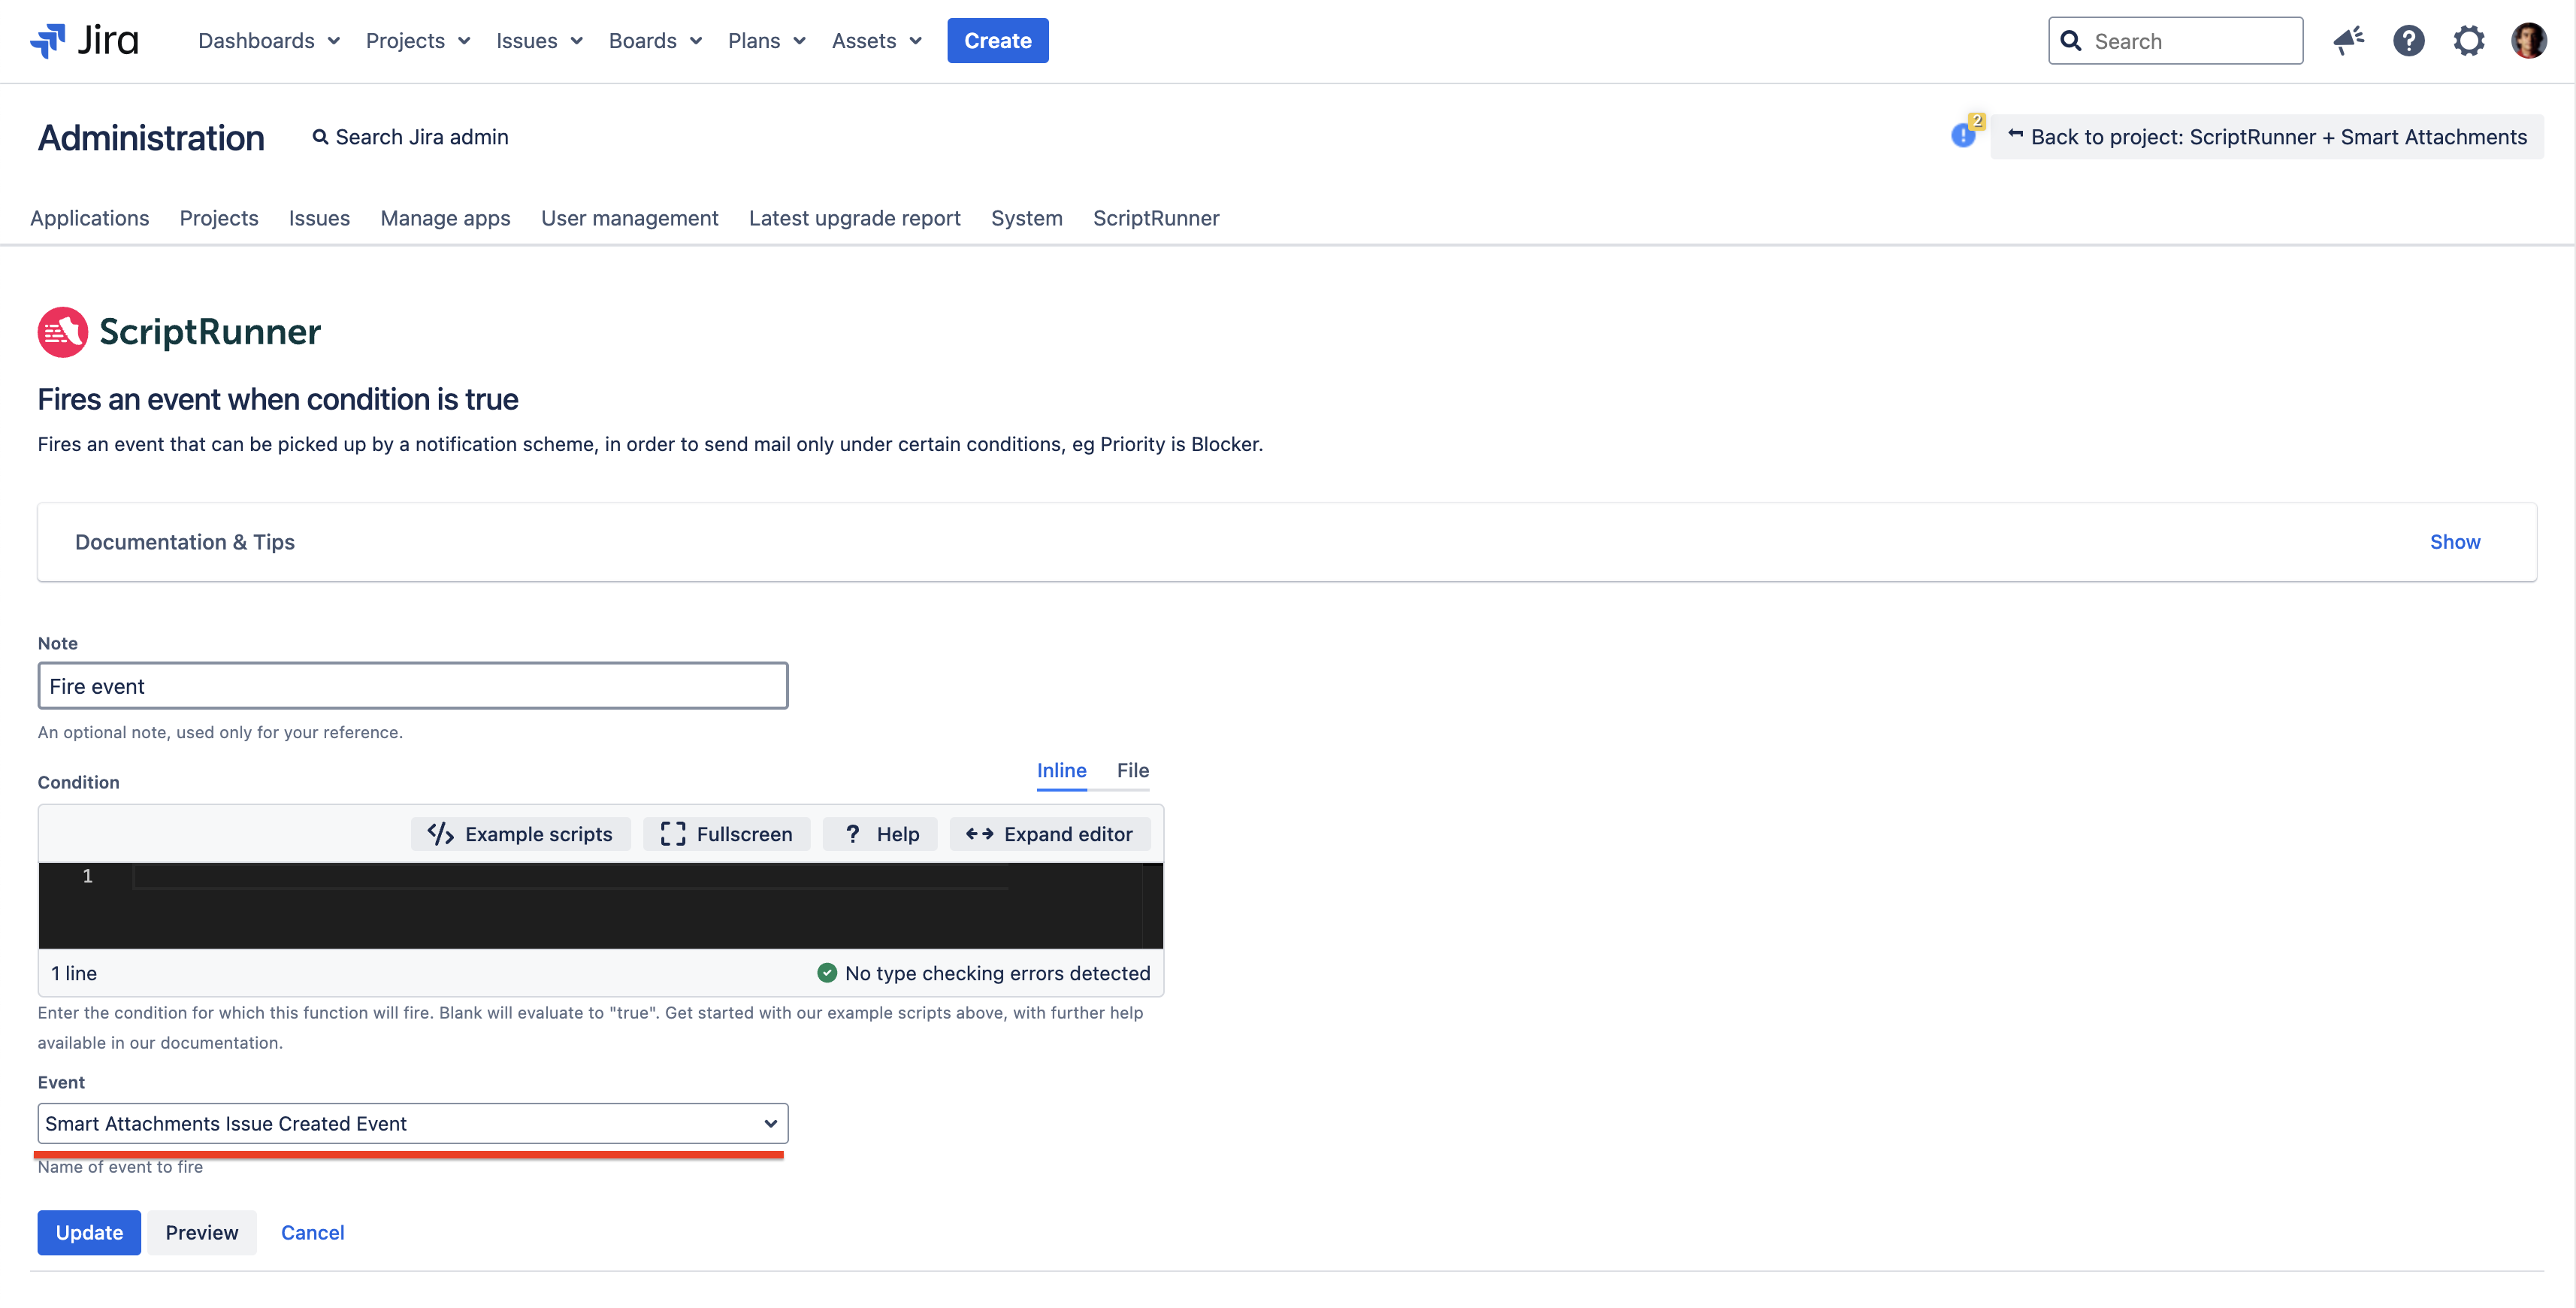Focus the top Search input field
This screenshot has height=1308, width=2576.
point(2175,41)
